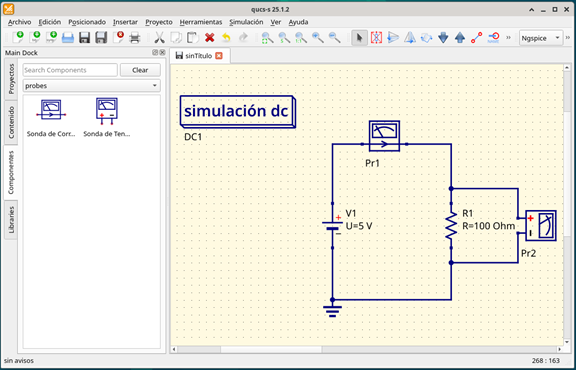
Task: Select the Wire drawing tool
Action: click(476, 37)
